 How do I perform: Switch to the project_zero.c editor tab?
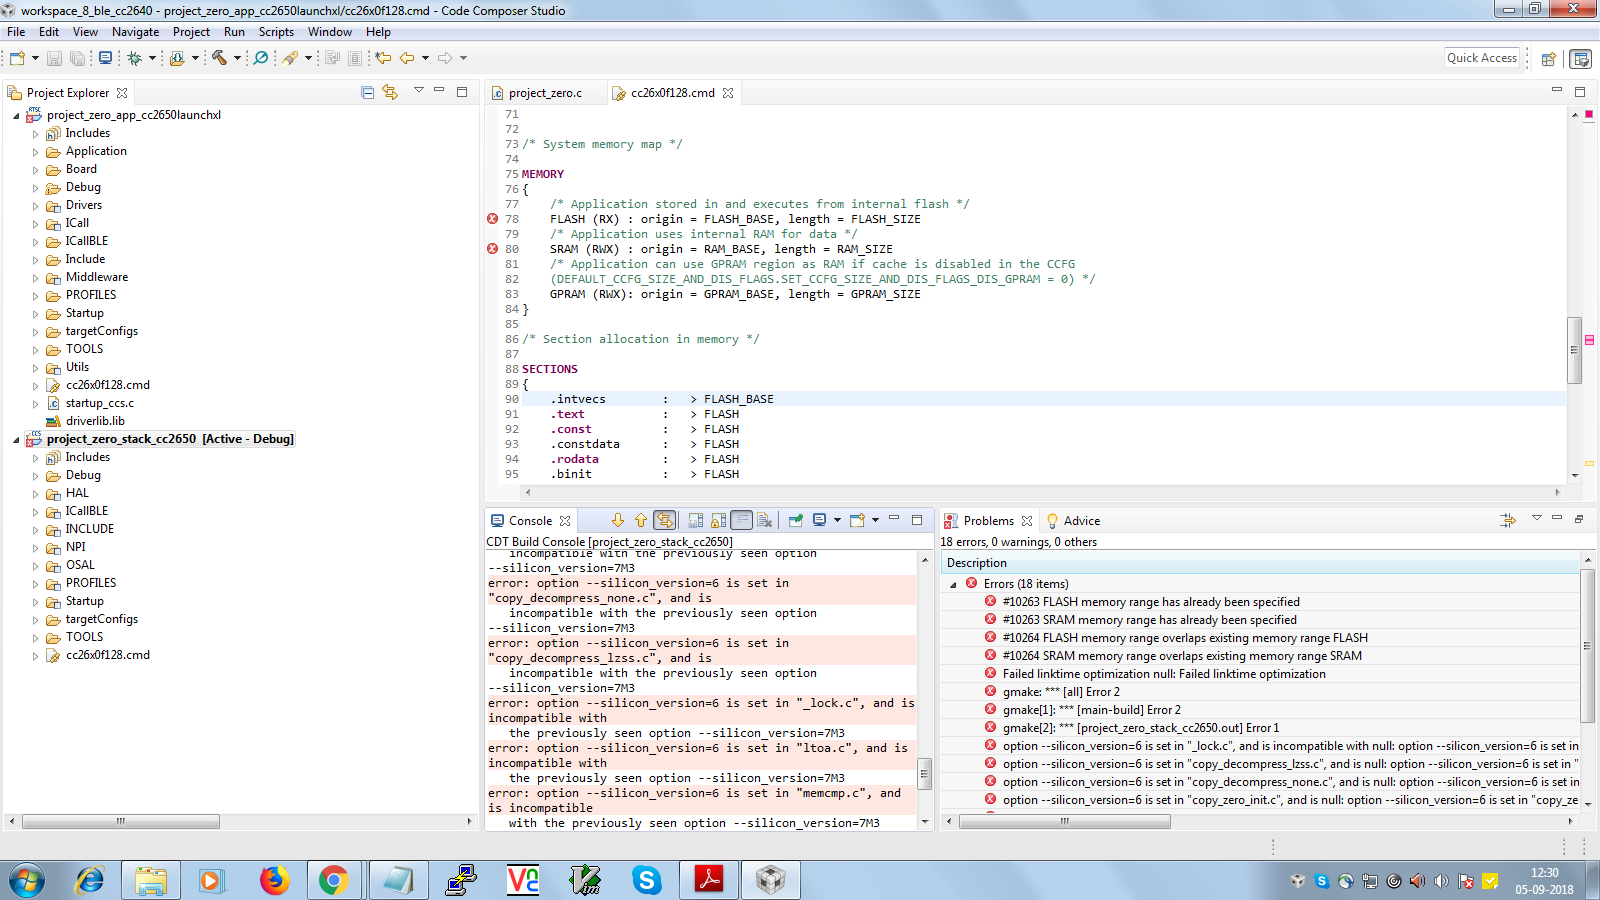pyautogui.click(x=544, y=93)
